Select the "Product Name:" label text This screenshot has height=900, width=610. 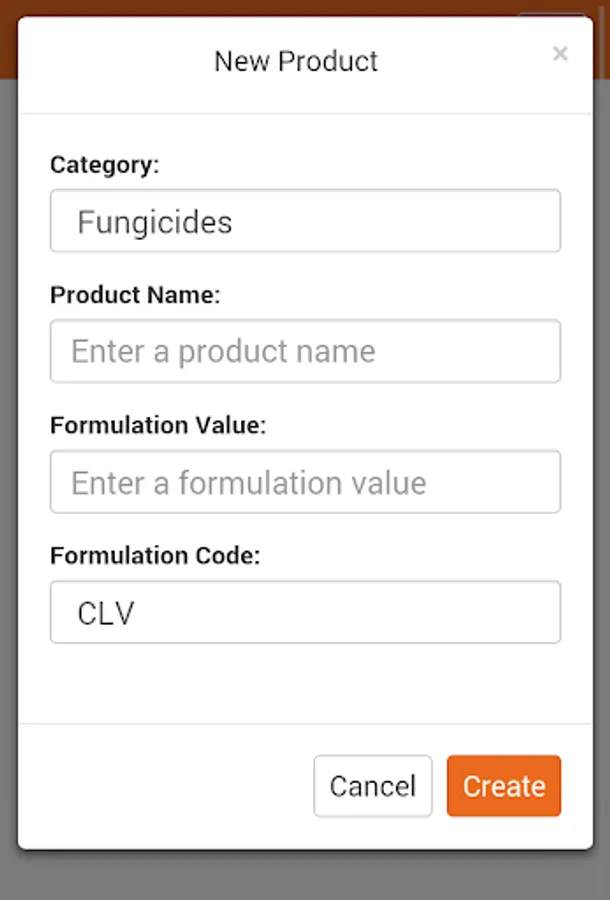(135, 295)
